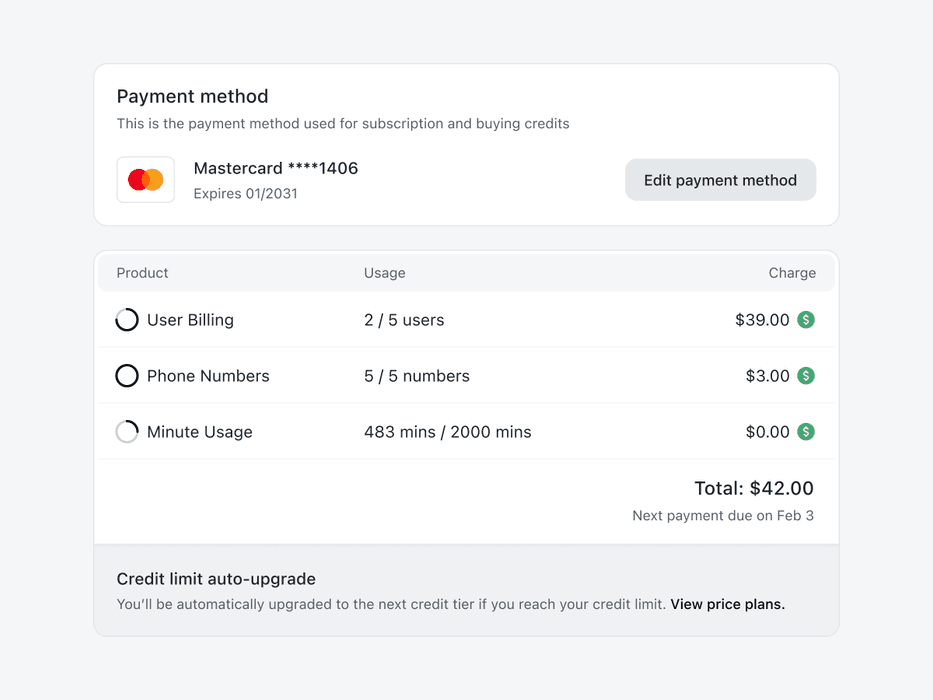Click the 483 mins / 2000 mins usage text
The width and height of the screenshot is (933, 700).
(x=447, y=432)
